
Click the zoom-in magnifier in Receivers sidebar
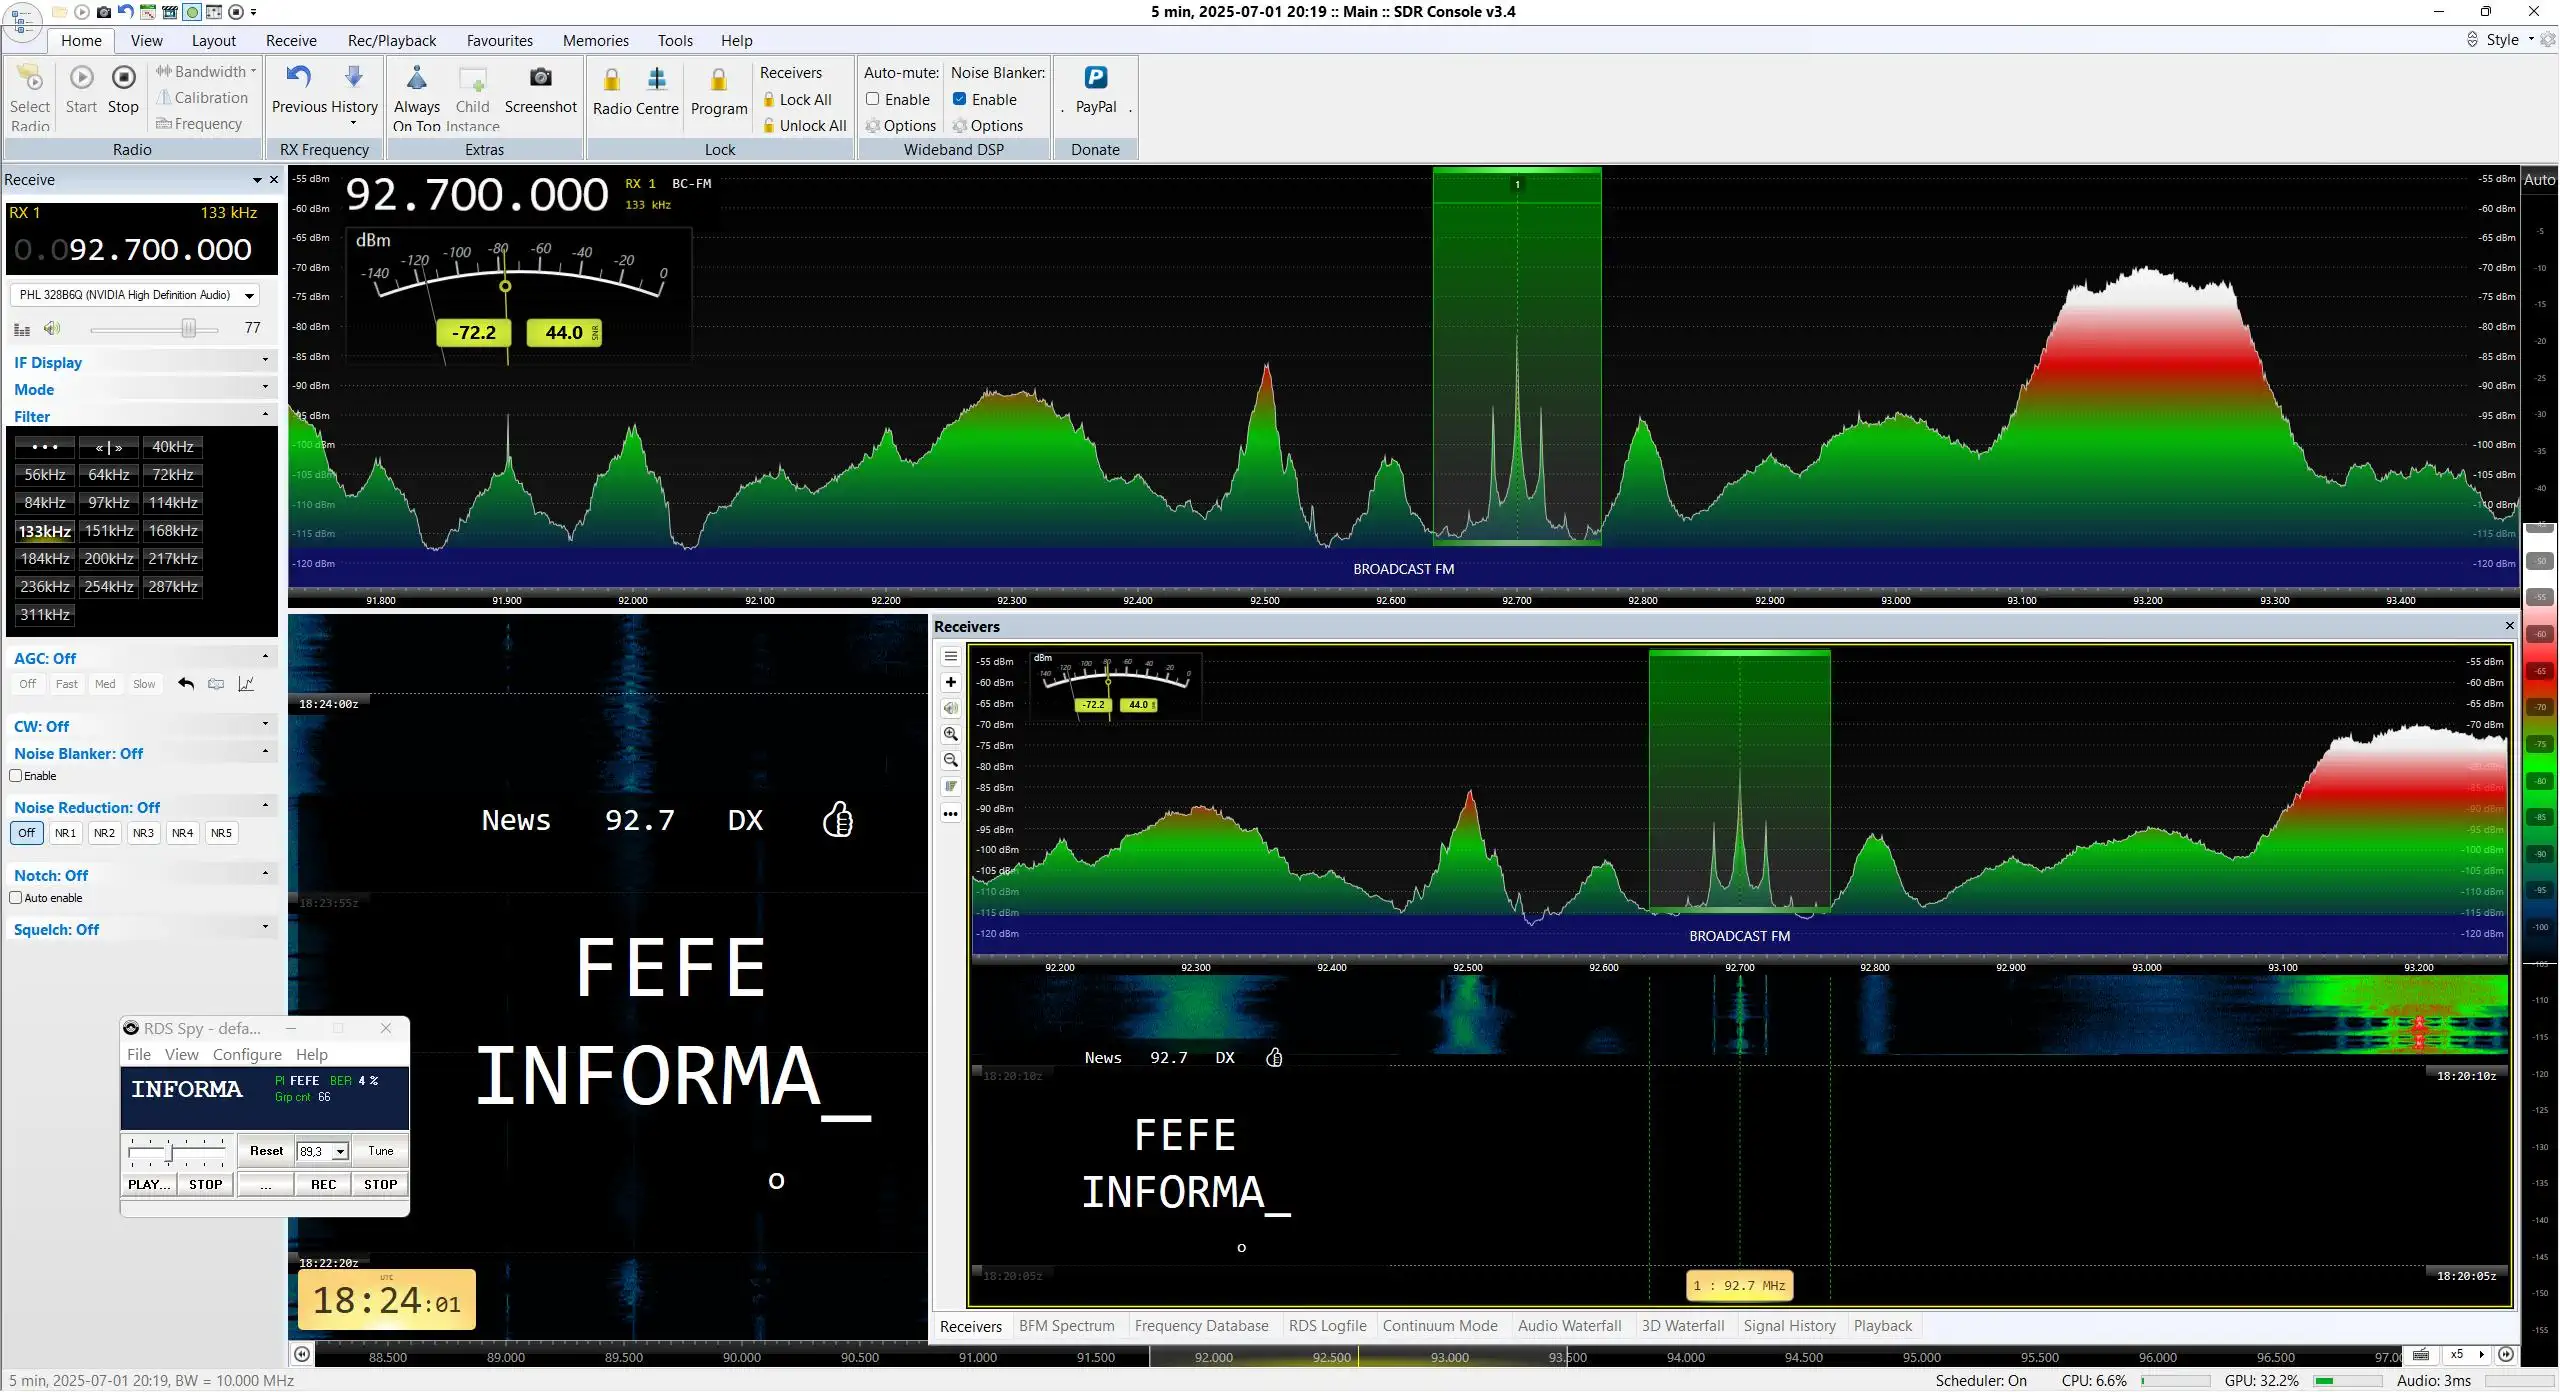(951, 734)
